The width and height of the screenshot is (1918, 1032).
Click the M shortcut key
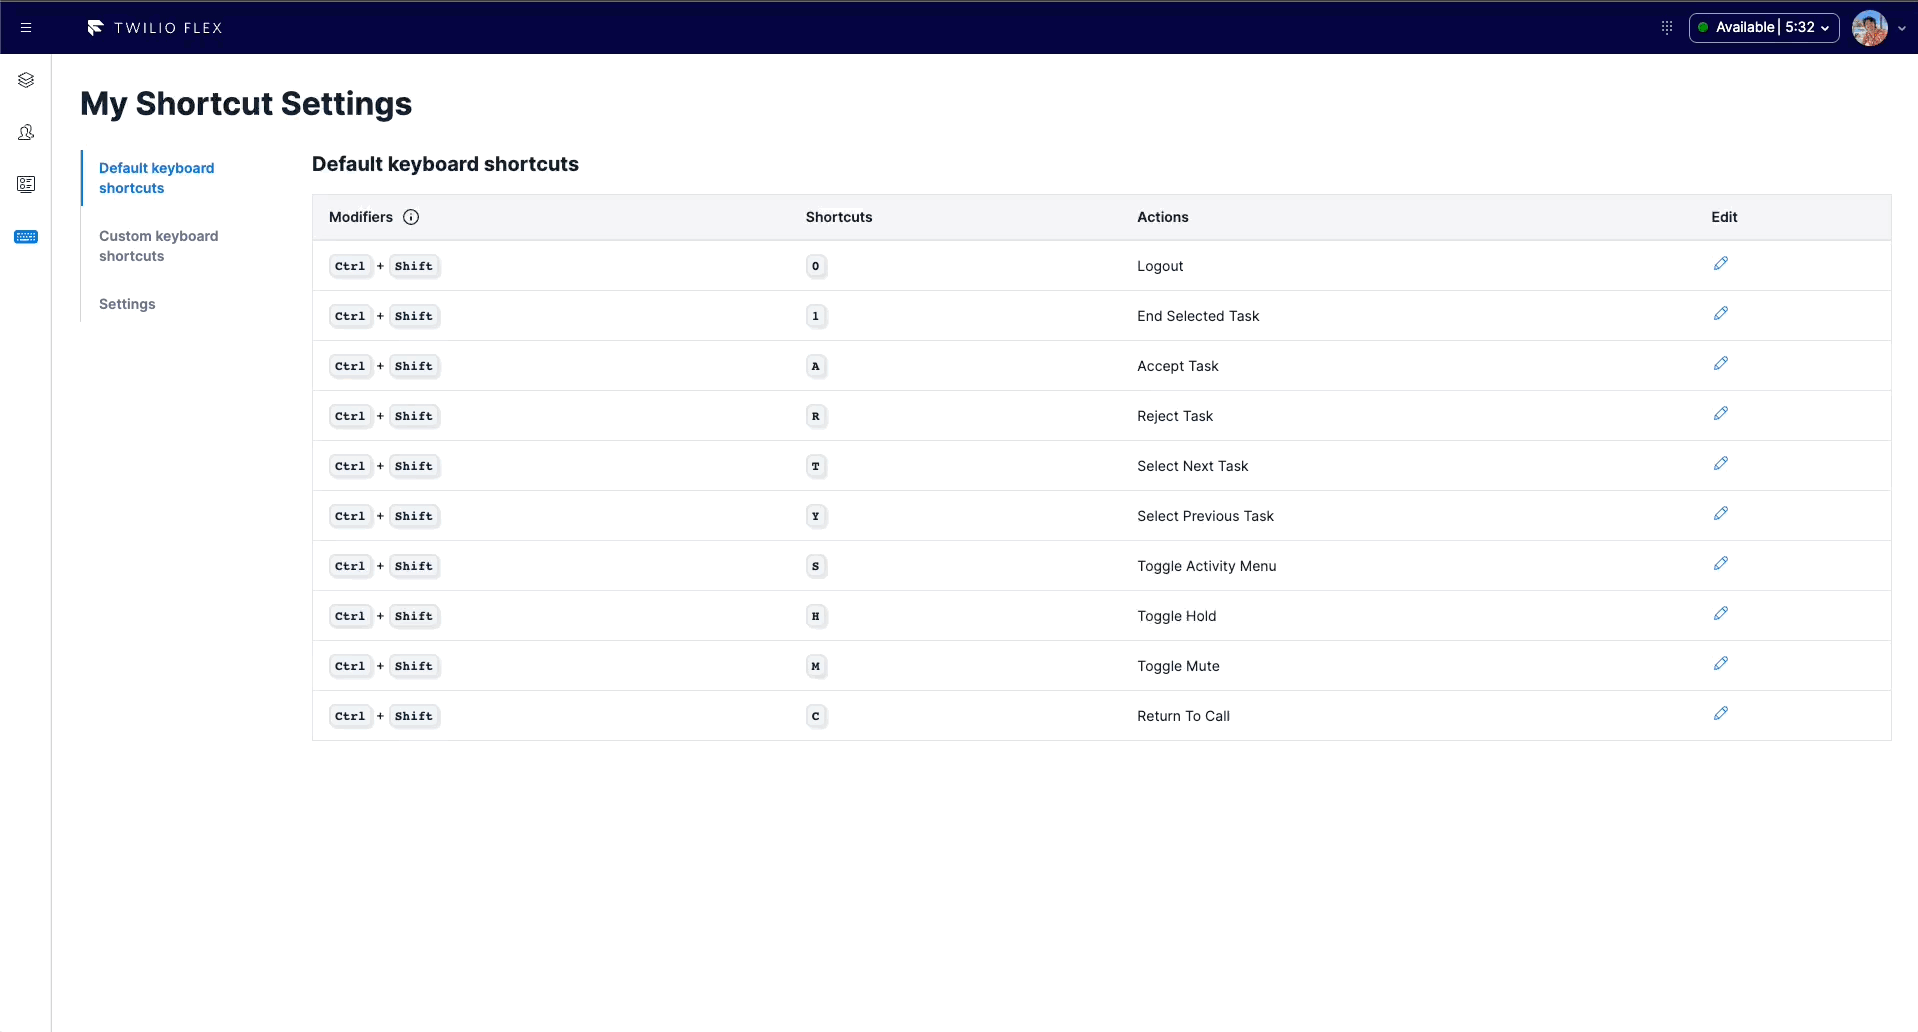[x=816, y=666]
